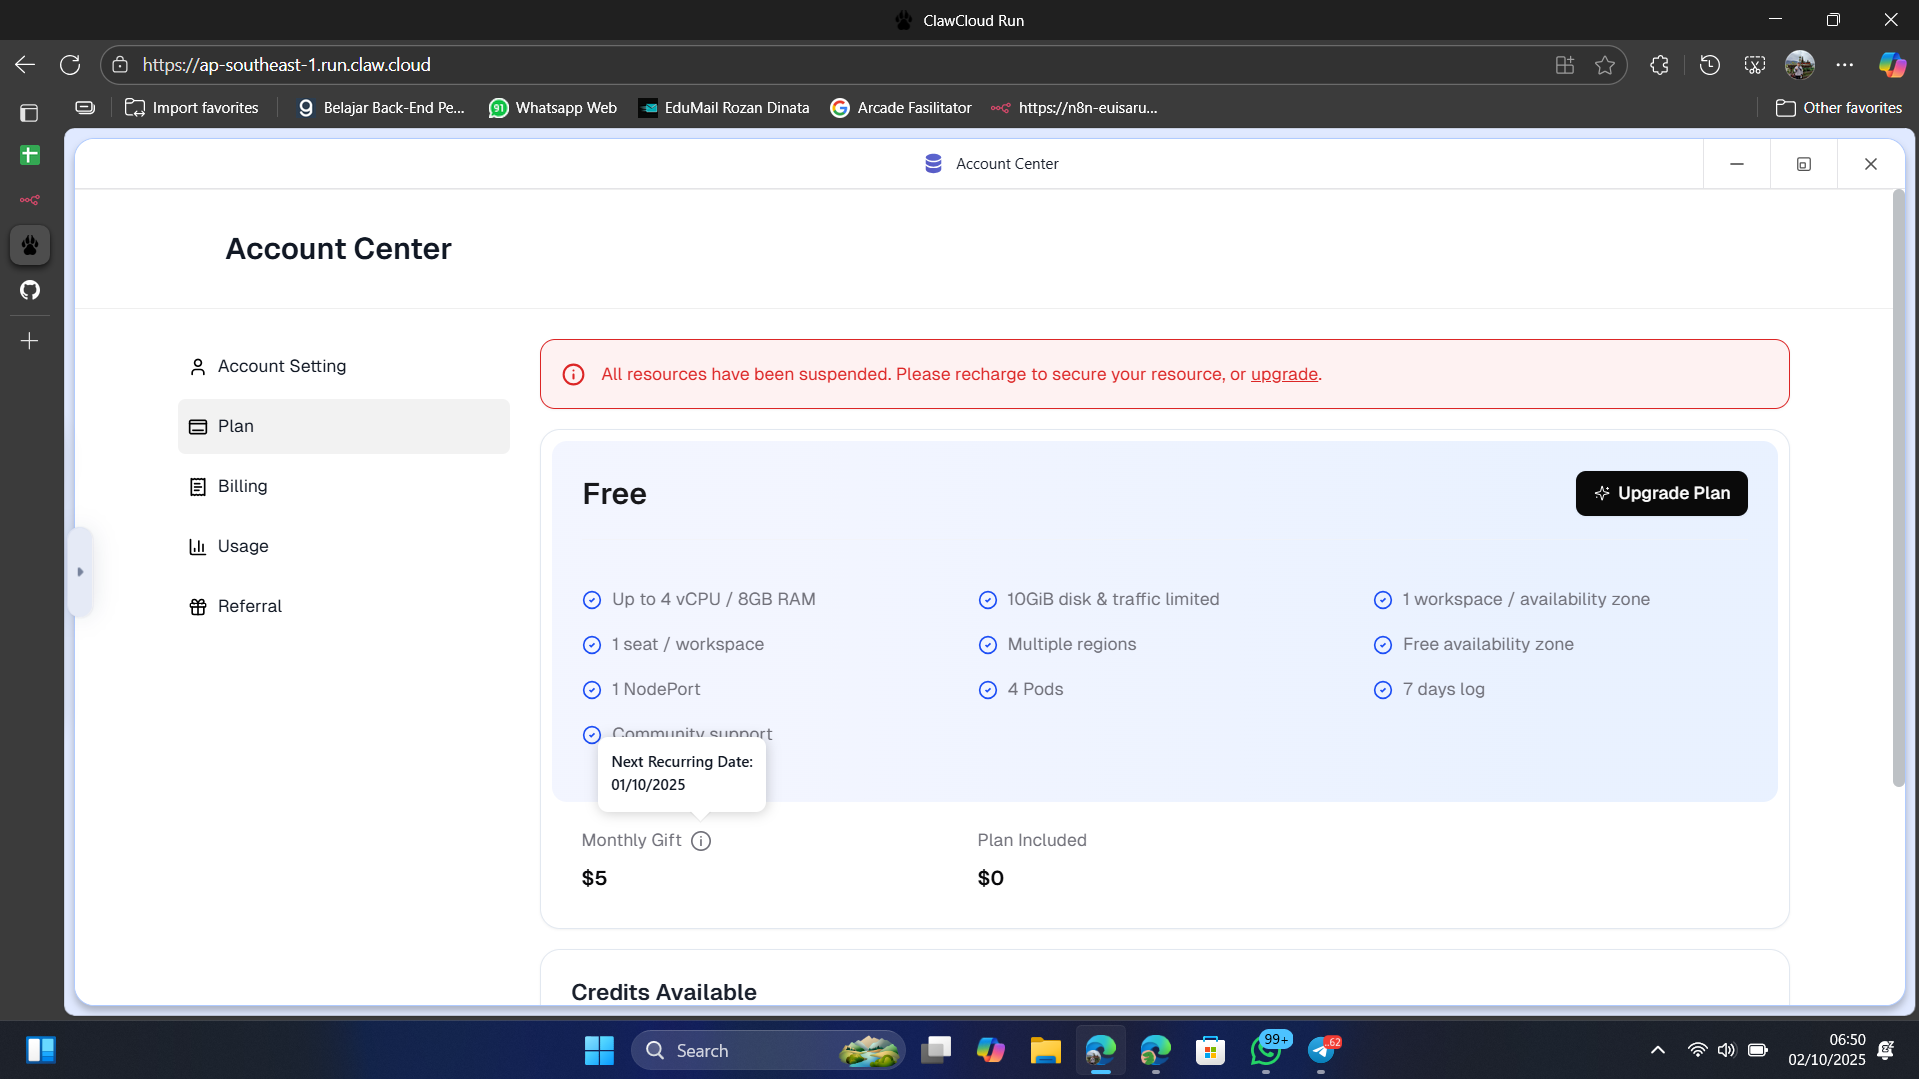Viewport: 1919px width, 1079px height.
Task: Follow the upgrade link in warning banner
Action: 1284,374
